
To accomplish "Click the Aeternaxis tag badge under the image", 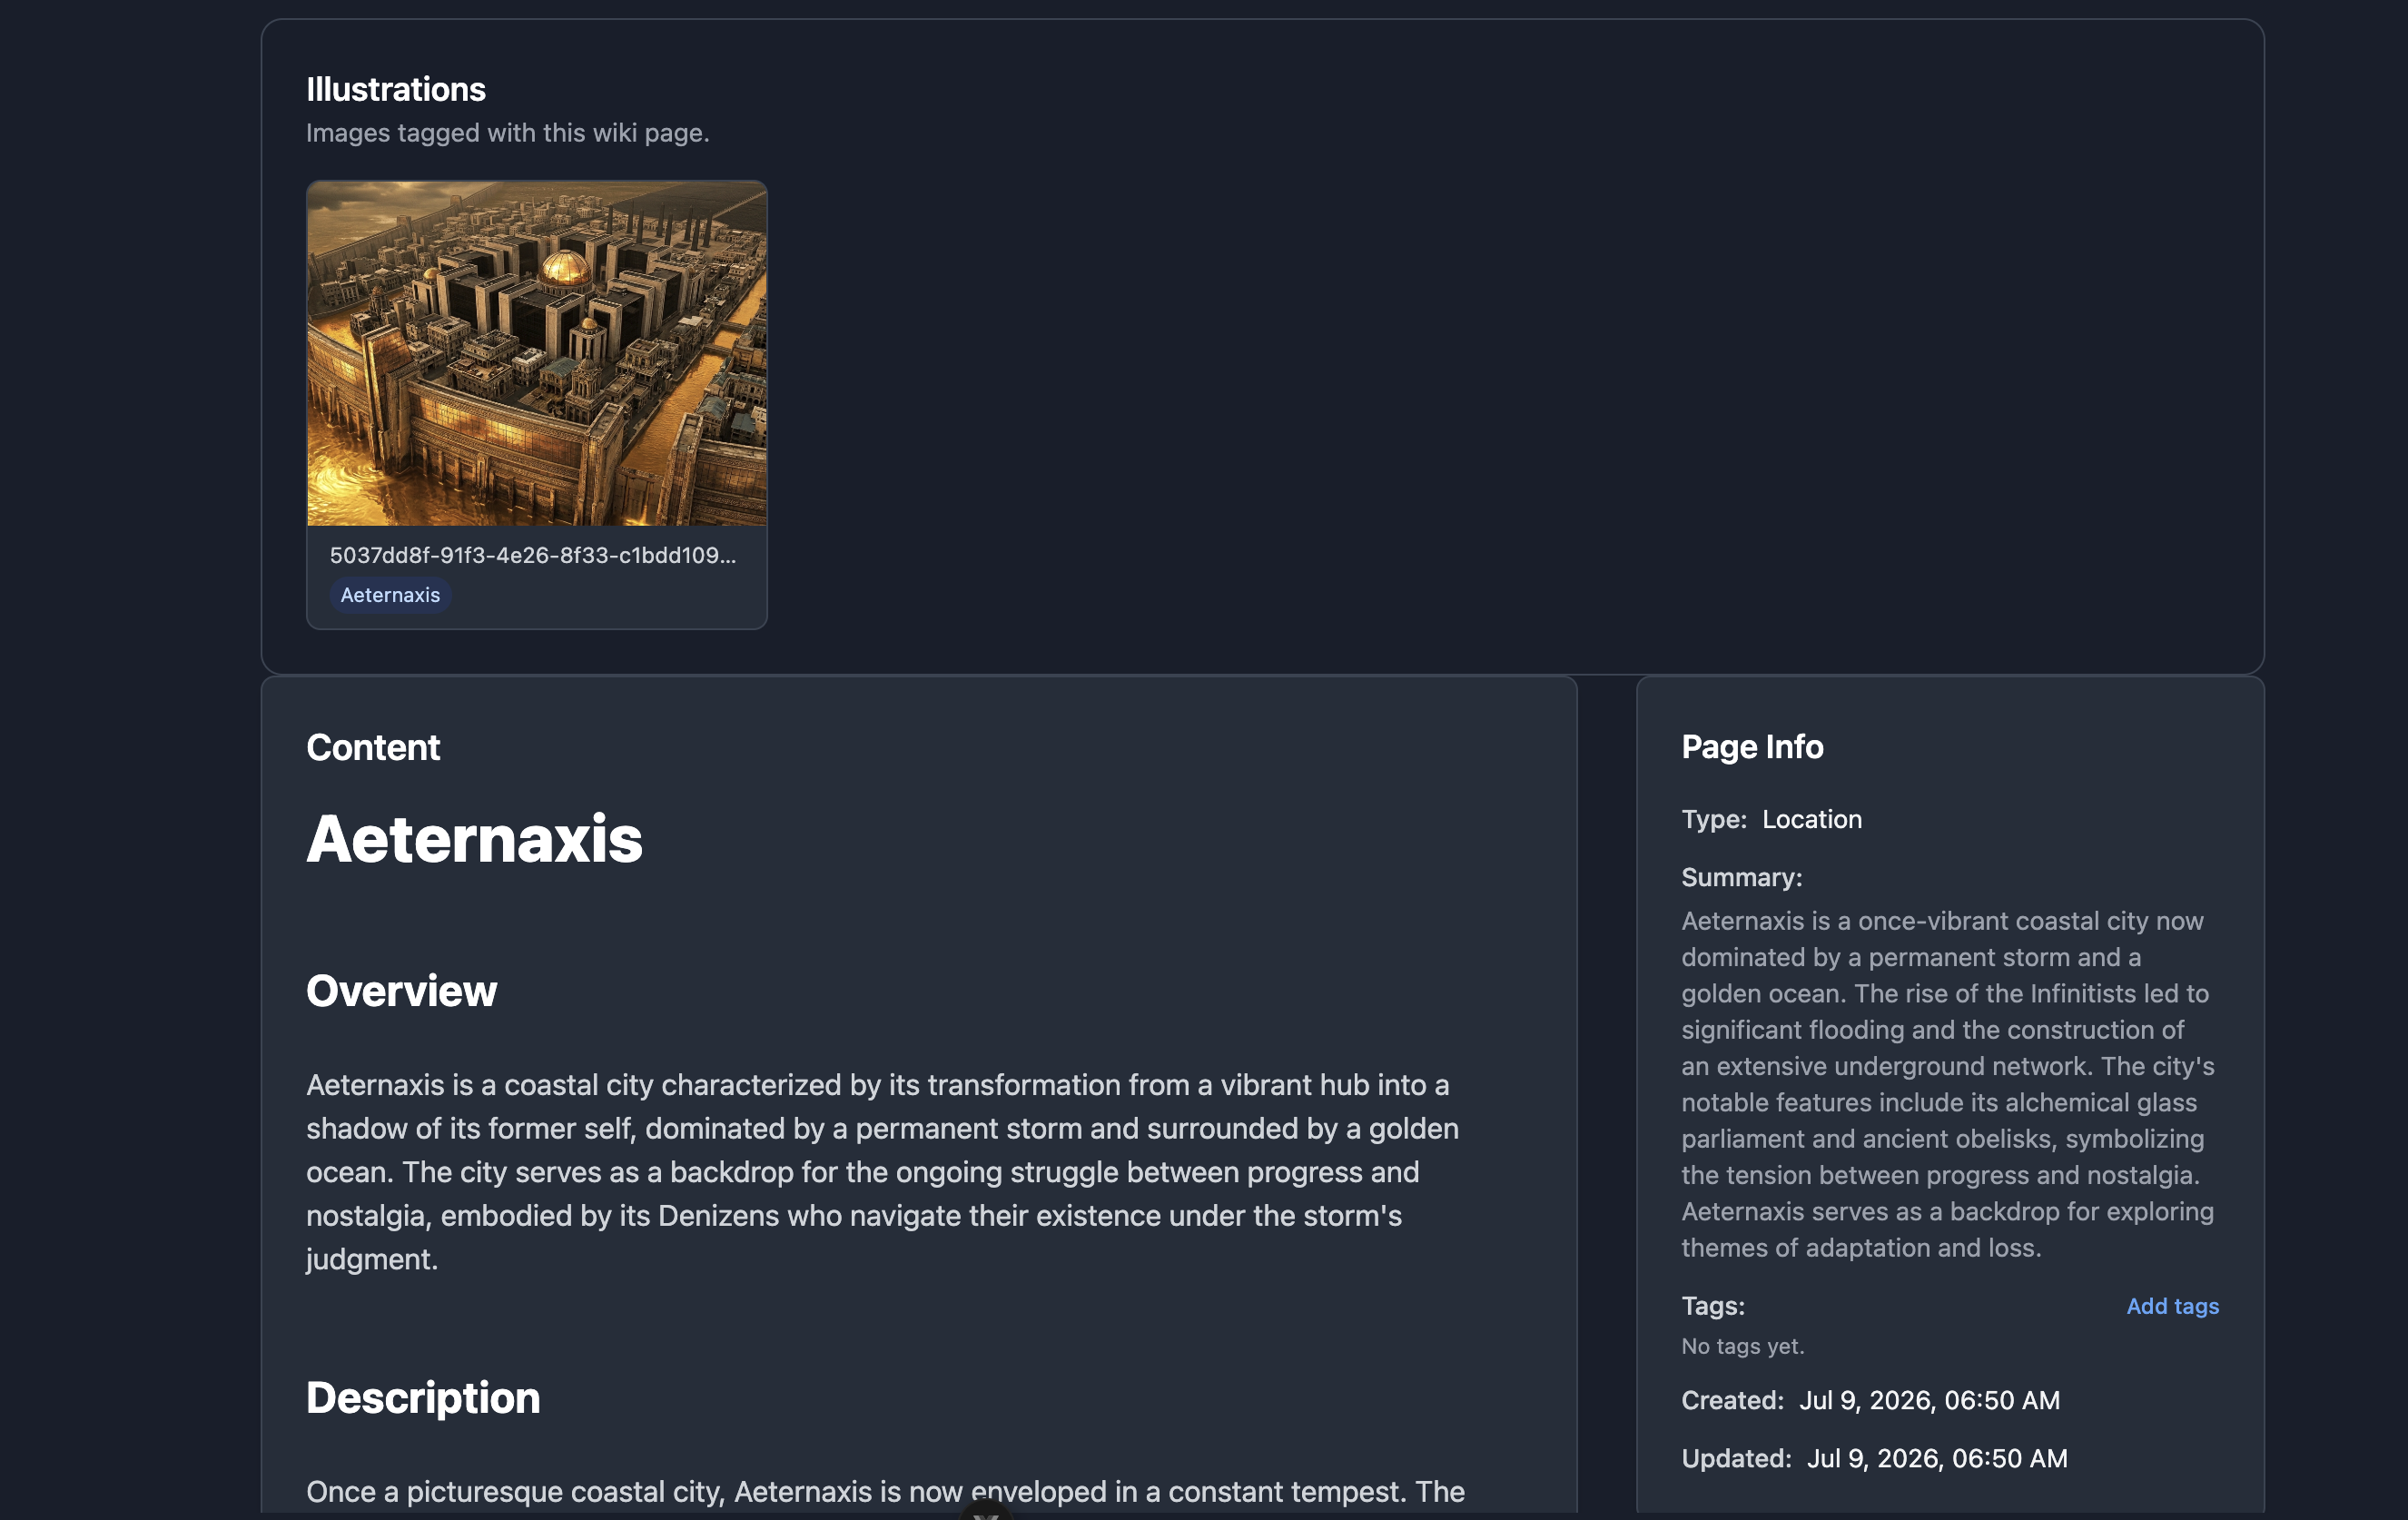I will tap(390, 595).
